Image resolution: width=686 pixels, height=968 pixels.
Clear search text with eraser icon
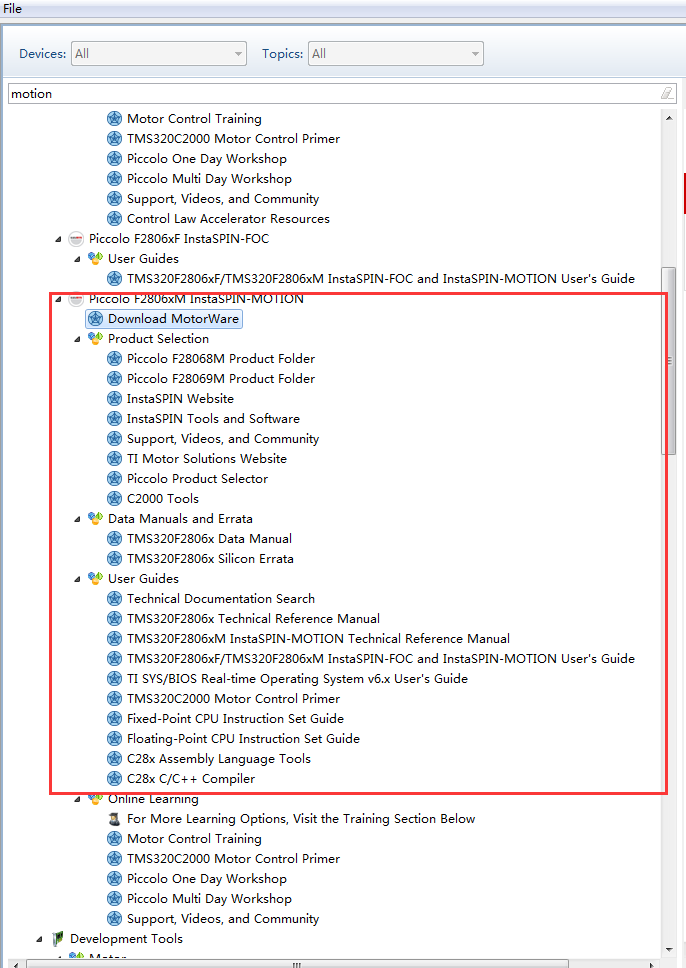coord(667,93)
